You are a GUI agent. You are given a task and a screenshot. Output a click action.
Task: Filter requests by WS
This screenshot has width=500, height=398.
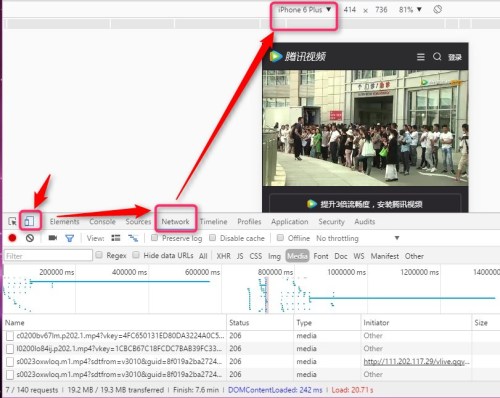(359, 256)
